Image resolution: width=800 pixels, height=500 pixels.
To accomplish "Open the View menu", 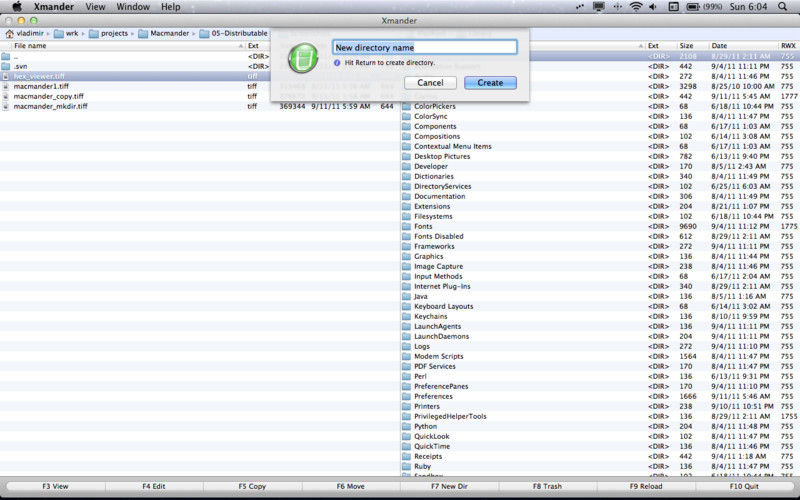I will tap(95, 7).
